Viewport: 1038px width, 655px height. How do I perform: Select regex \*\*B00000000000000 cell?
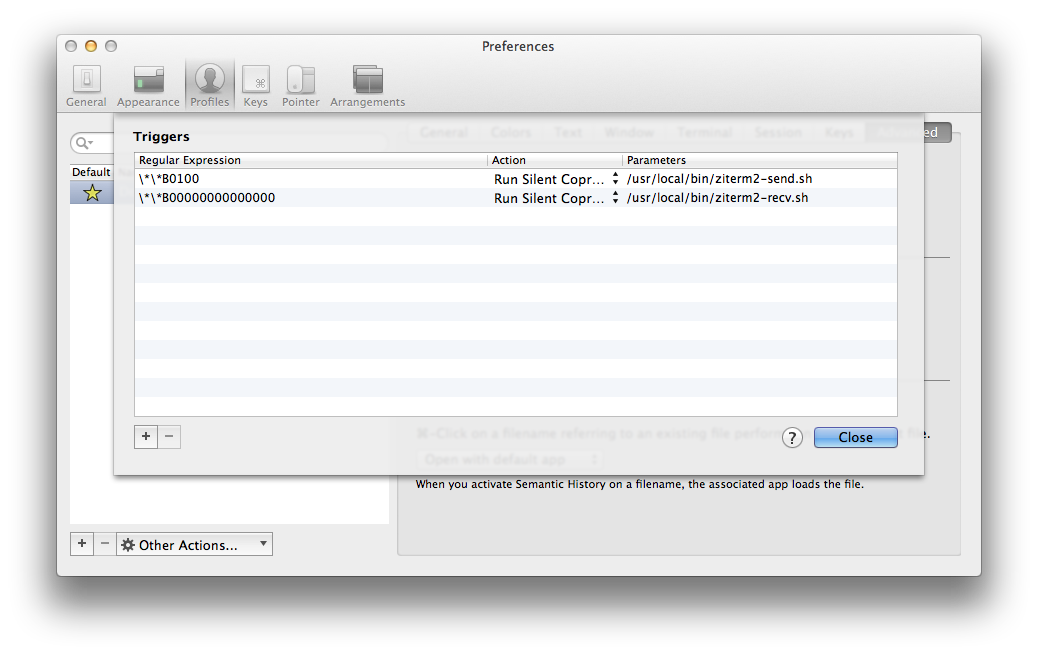coord(311,198)
